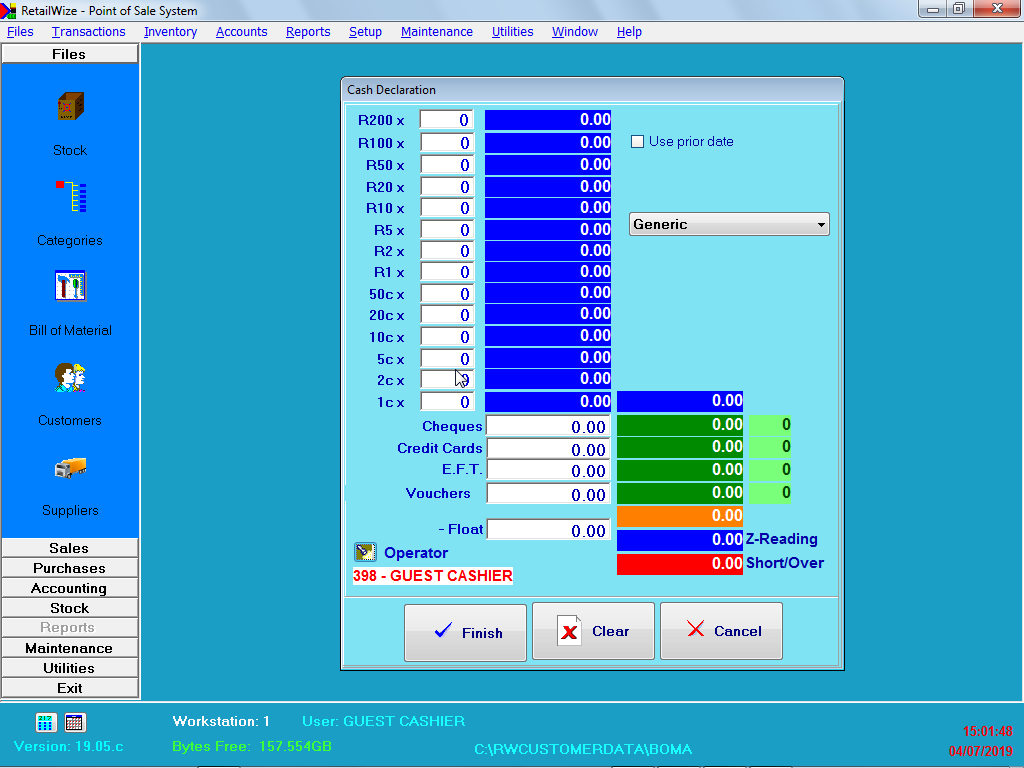Open the Categories icon in sidebar
Viewport: 1024px width, 768px height.
point(70,197)
